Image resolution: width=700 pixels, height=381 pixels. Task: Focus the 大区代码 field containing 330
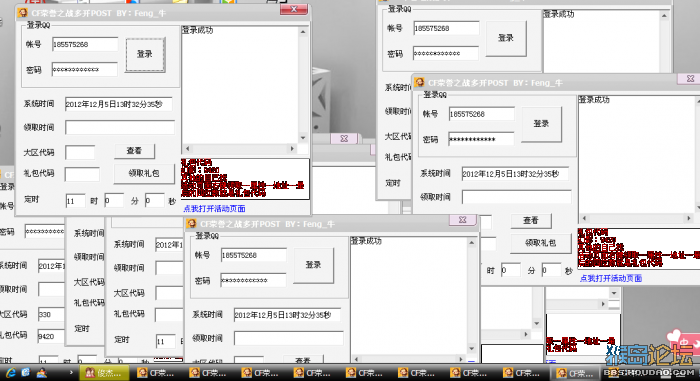(x=51, y=314)
